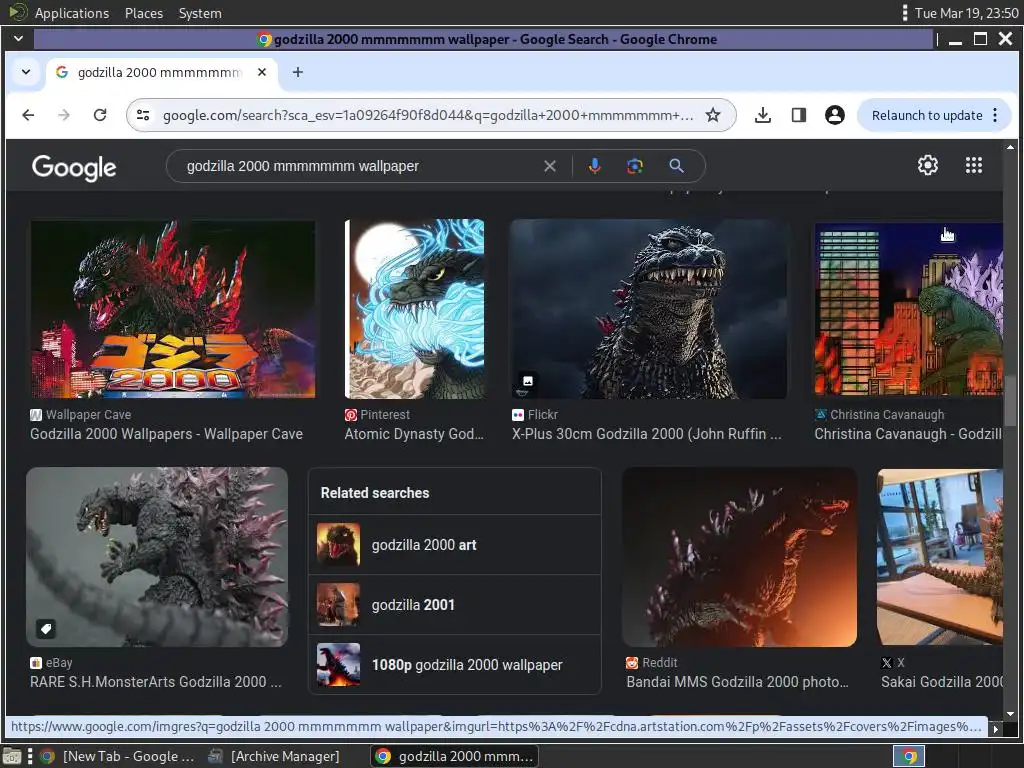Open the Pinterest Atomic Dynasty Godzilla image
Viewport: 1024px width, 768px height.
tap(415, 309)
